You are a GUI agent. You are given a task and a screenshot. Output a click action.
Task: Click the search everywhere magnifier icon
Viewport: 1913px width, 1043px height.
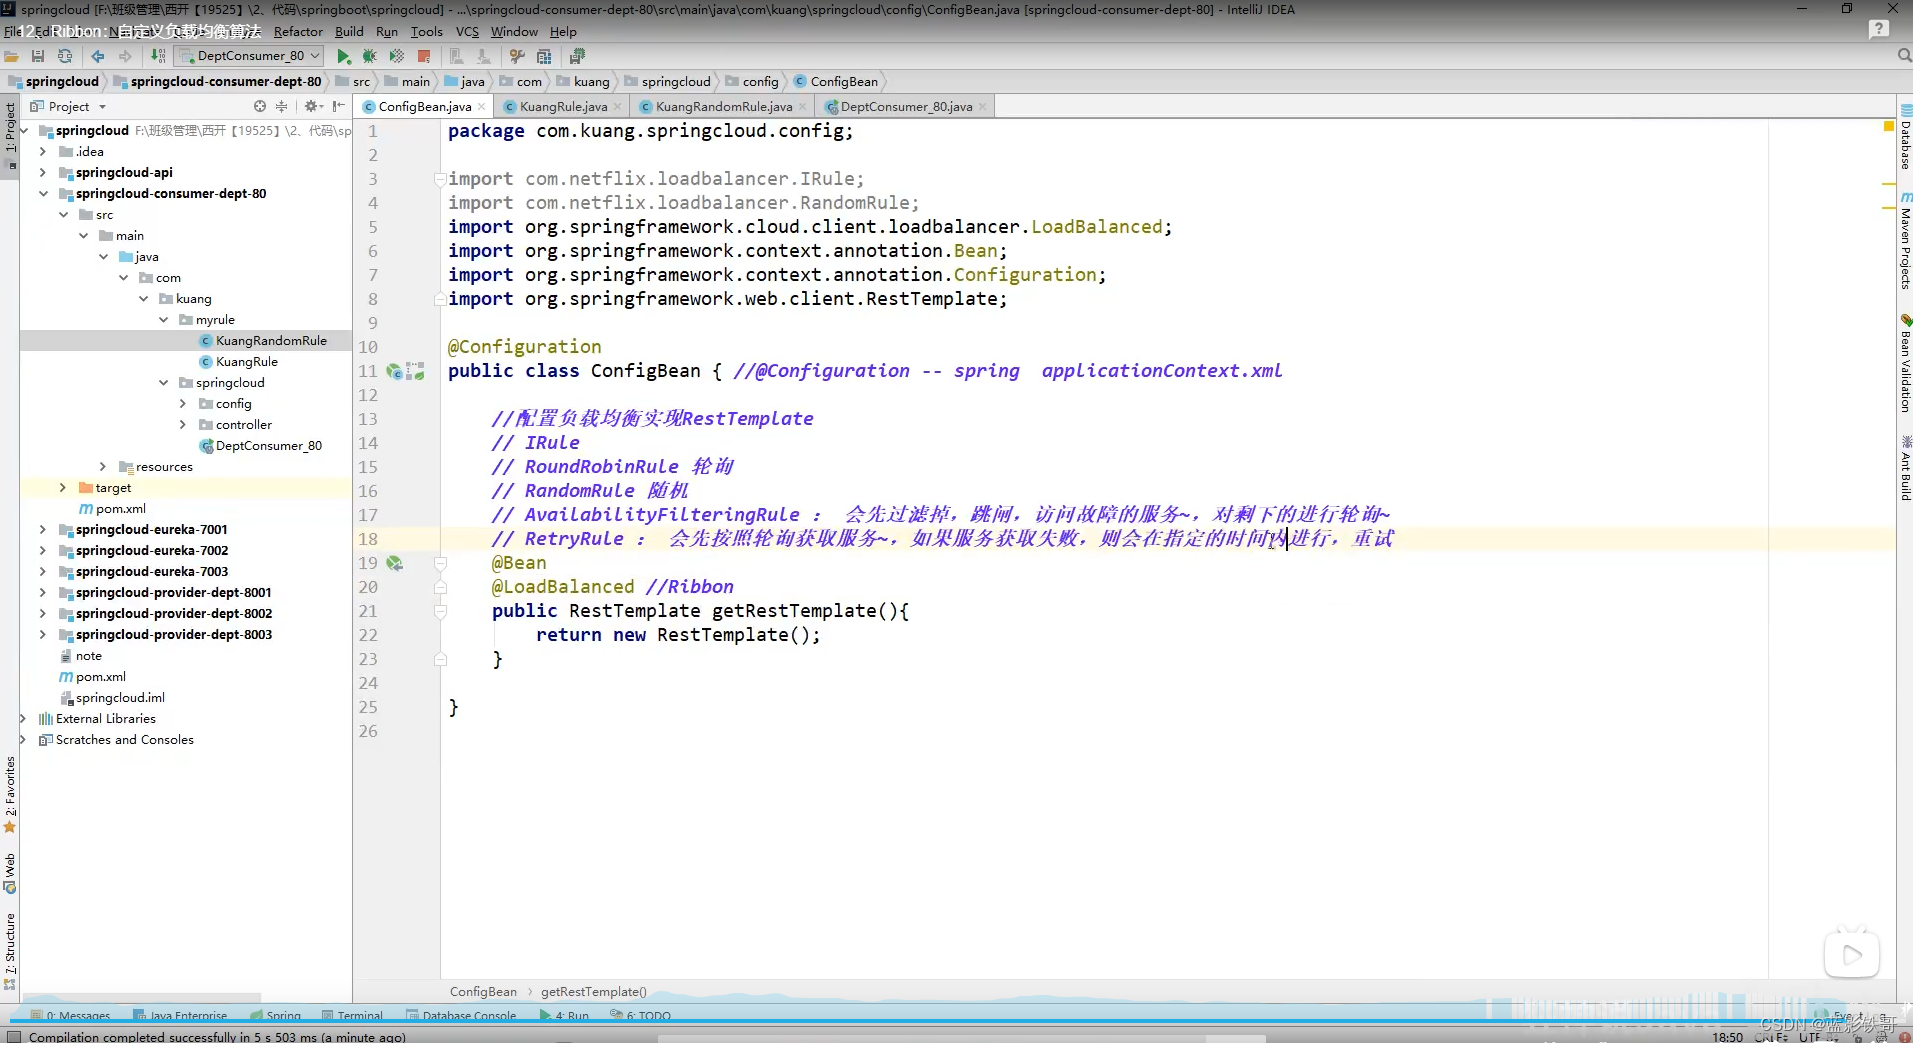[1904, 56]
